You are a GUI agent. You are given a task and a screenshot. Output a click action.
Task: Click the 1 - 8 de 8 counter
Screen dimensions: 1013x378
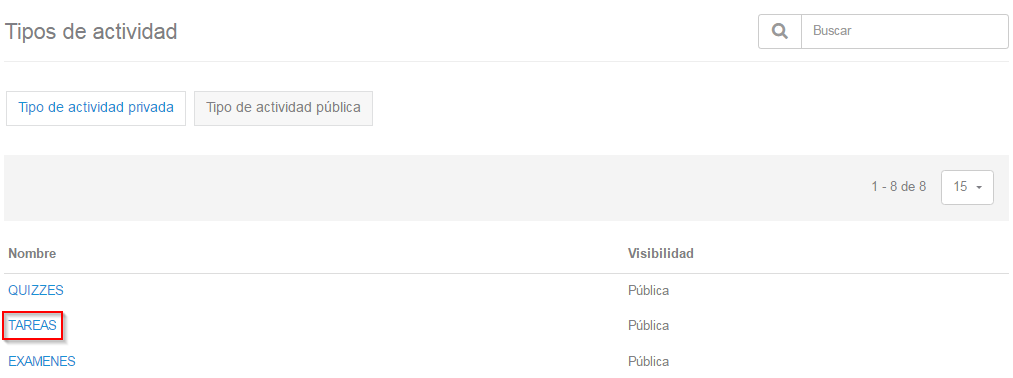tap(899, 187)
